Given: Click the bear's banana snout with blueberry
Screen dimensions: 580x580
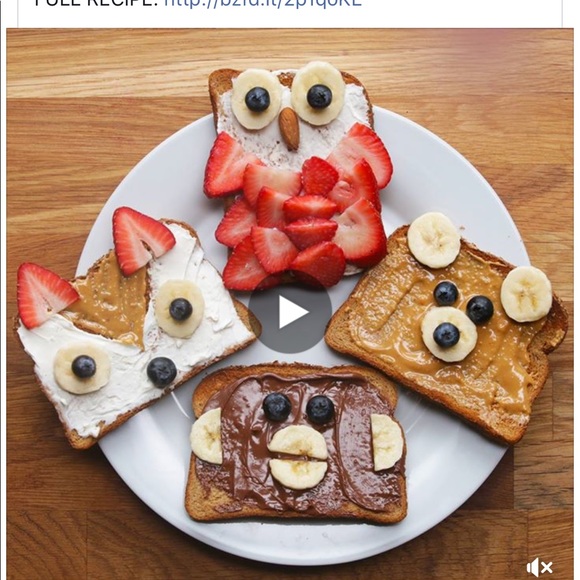Looking at the screenshot, I should click(449, 334).
